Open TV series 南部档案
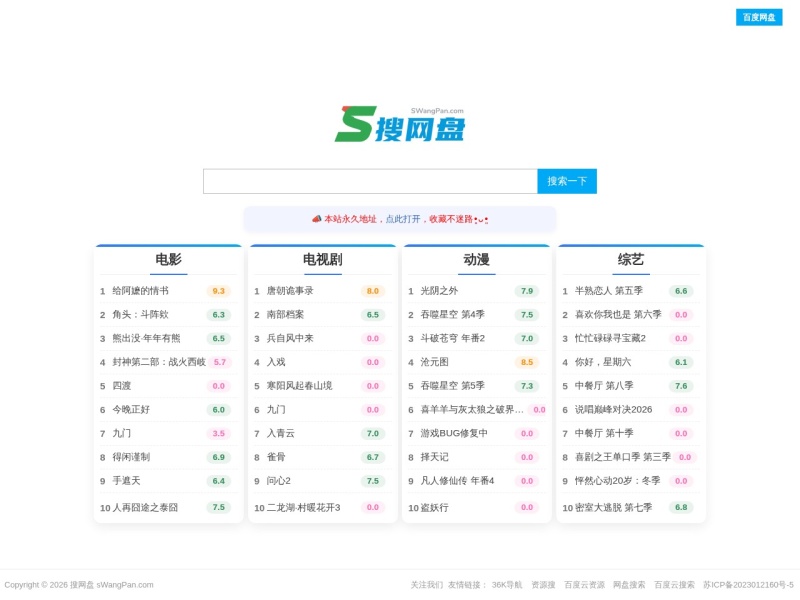The image size is (800, 600). 285,315
